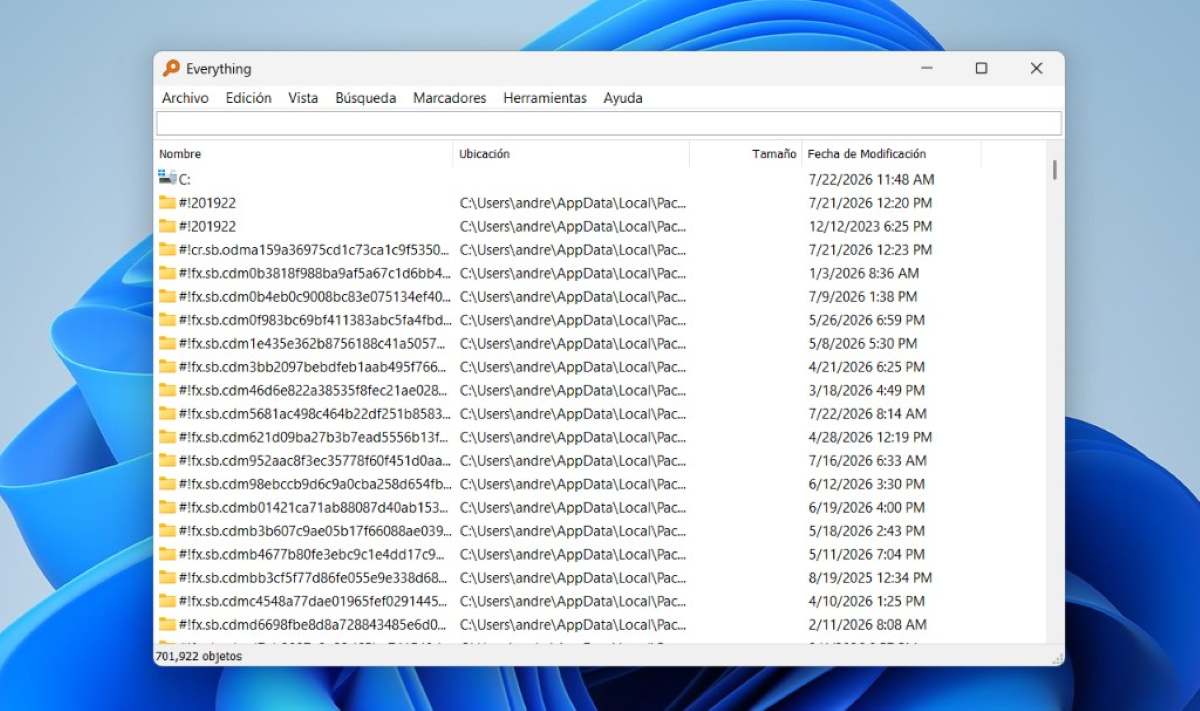Click date '12/12/2023 6:25 PM'

coord(869,226)
